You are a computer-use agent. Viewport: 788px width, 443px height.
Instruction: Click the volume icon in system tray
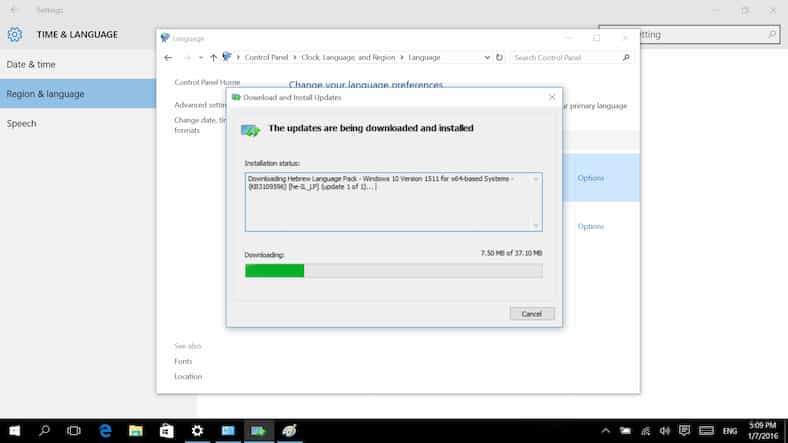click(666, 431)
